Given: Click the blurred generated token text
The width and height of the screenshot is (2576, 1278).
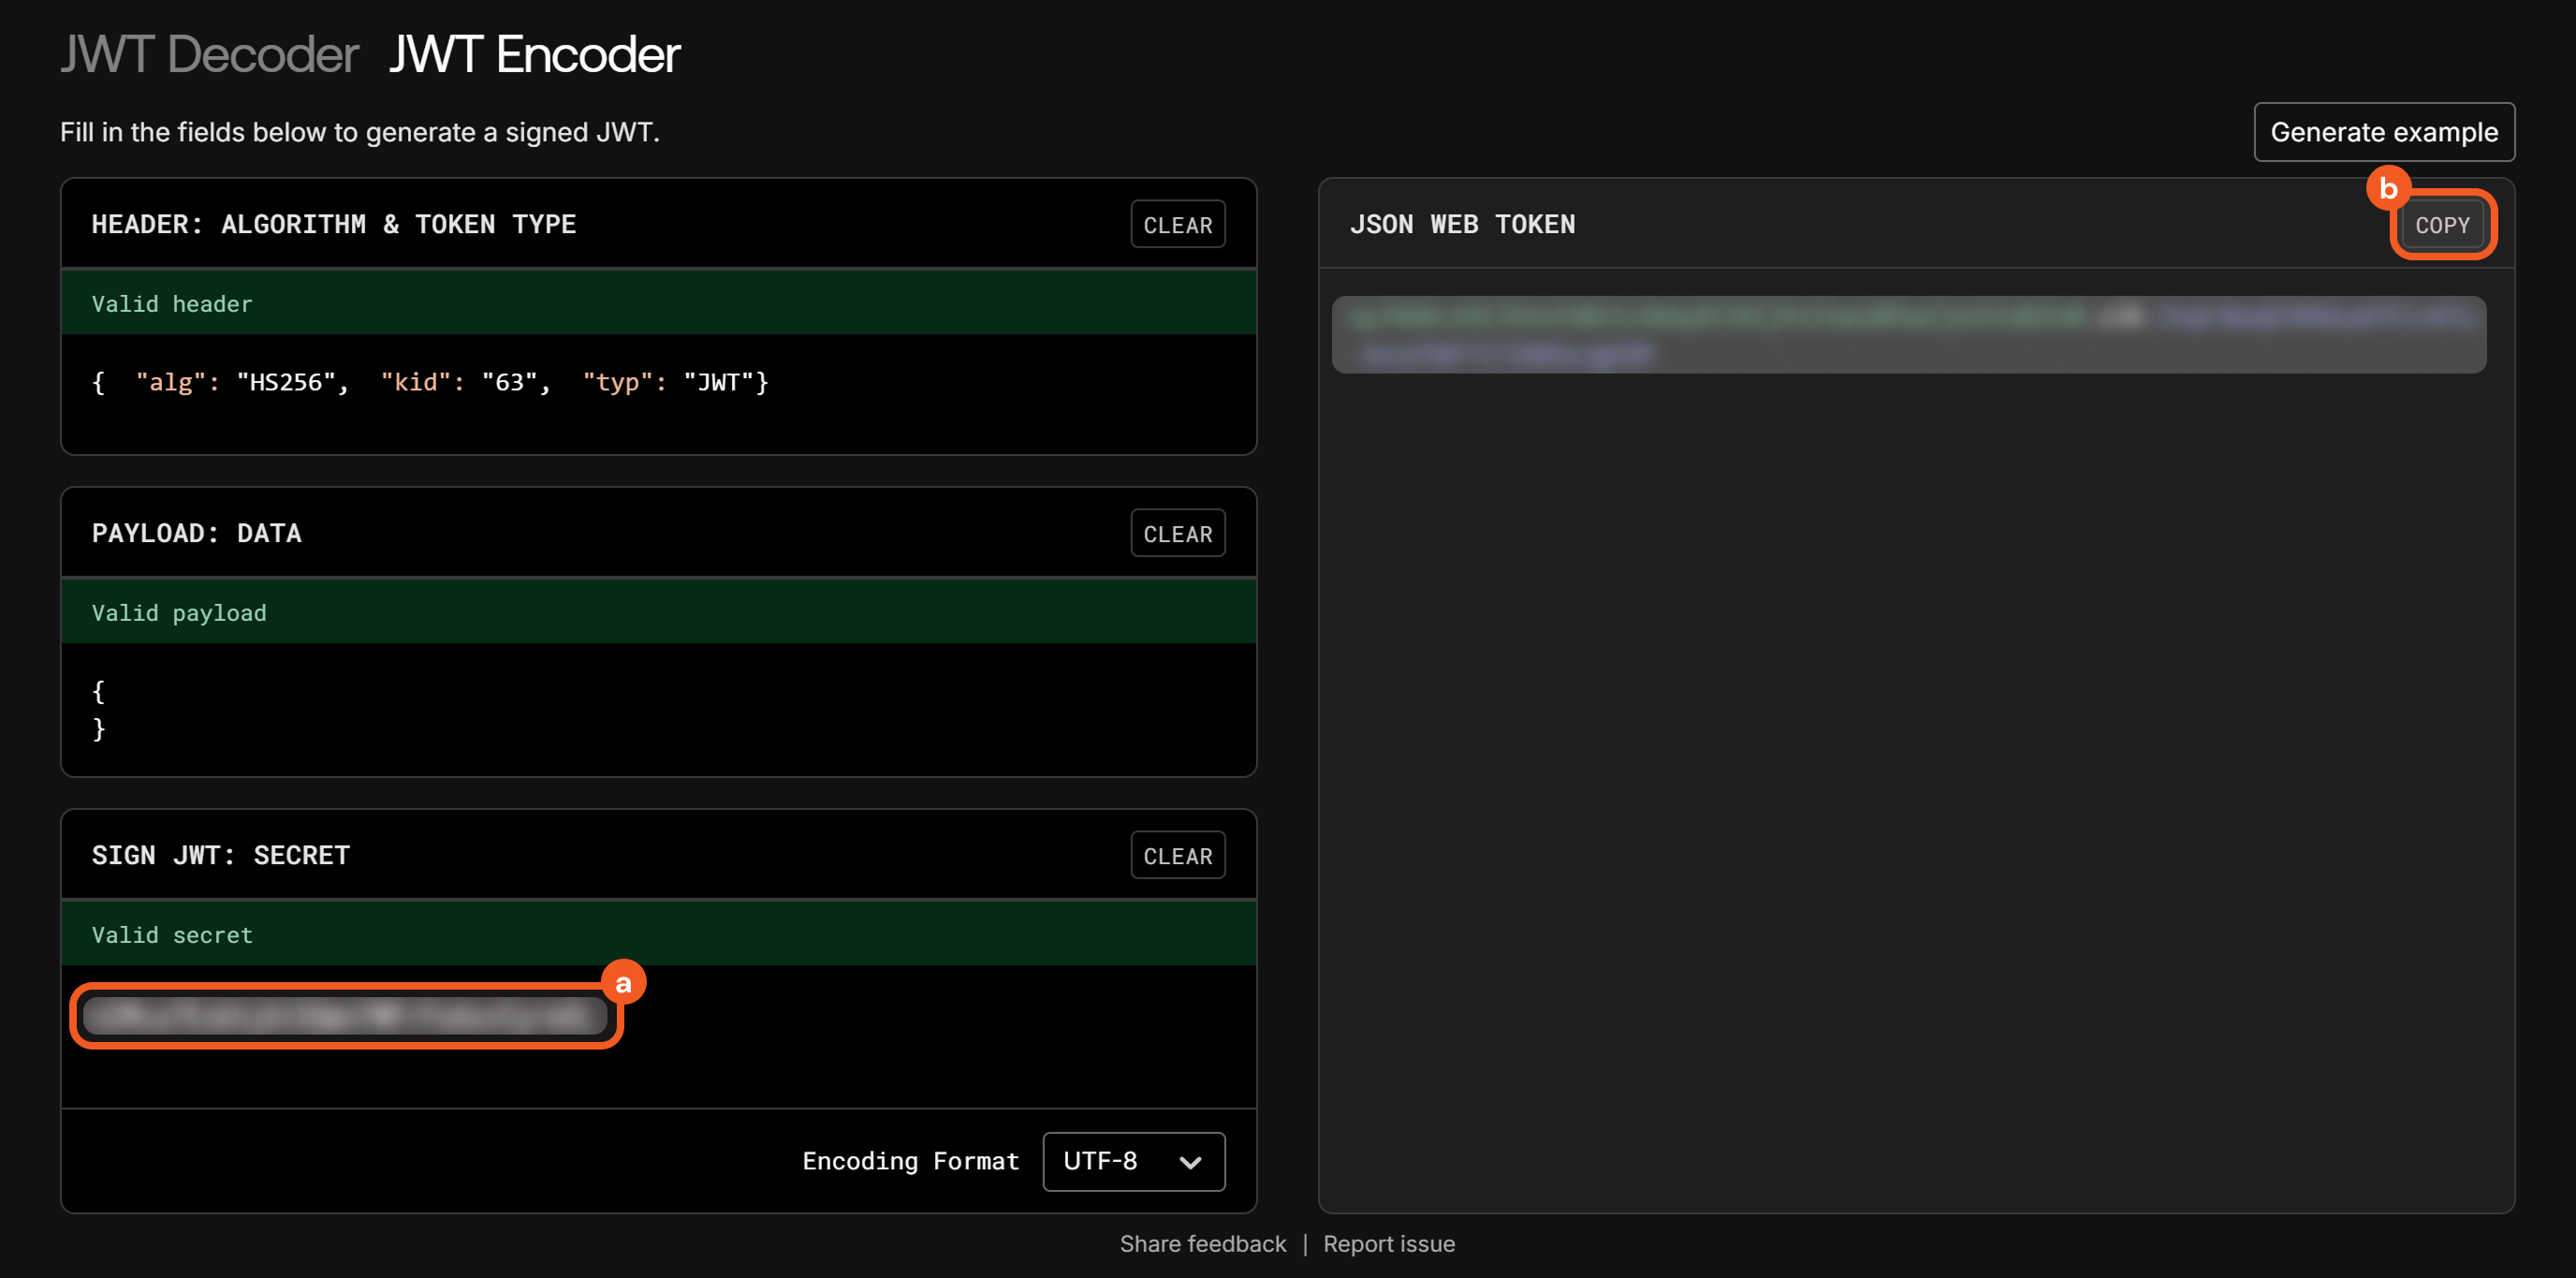Looking at the screenshot, I should point(1908,335).
